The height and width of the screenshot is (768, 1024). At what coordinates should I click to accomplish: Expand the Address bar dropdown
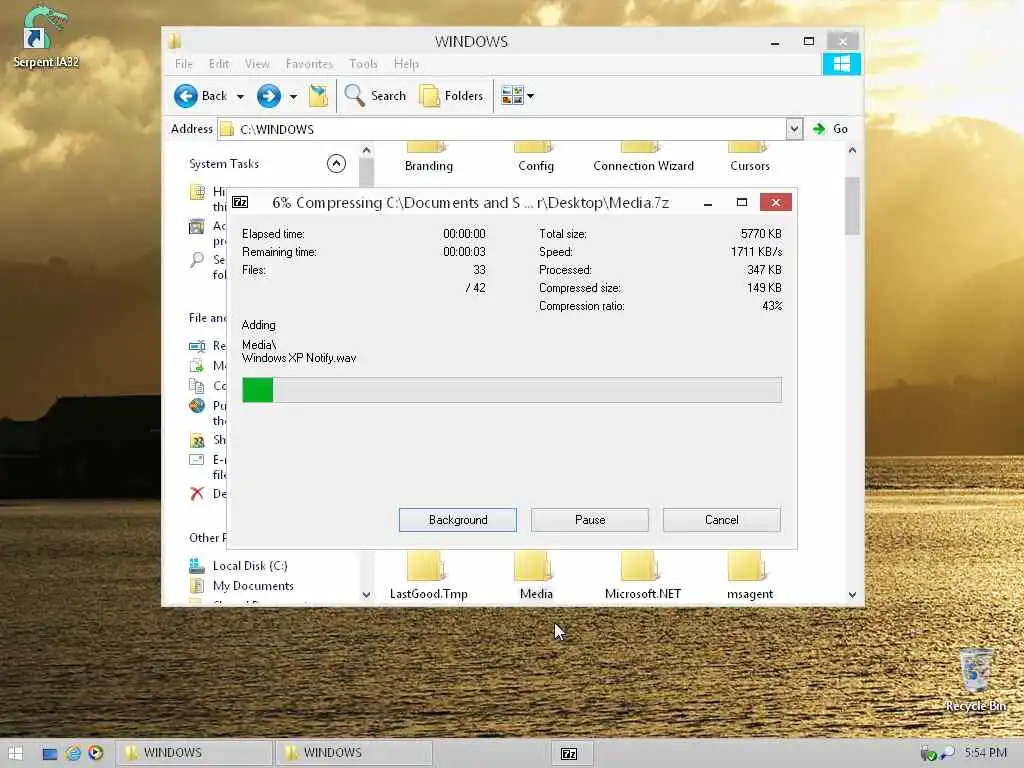(x=794, y=129)
